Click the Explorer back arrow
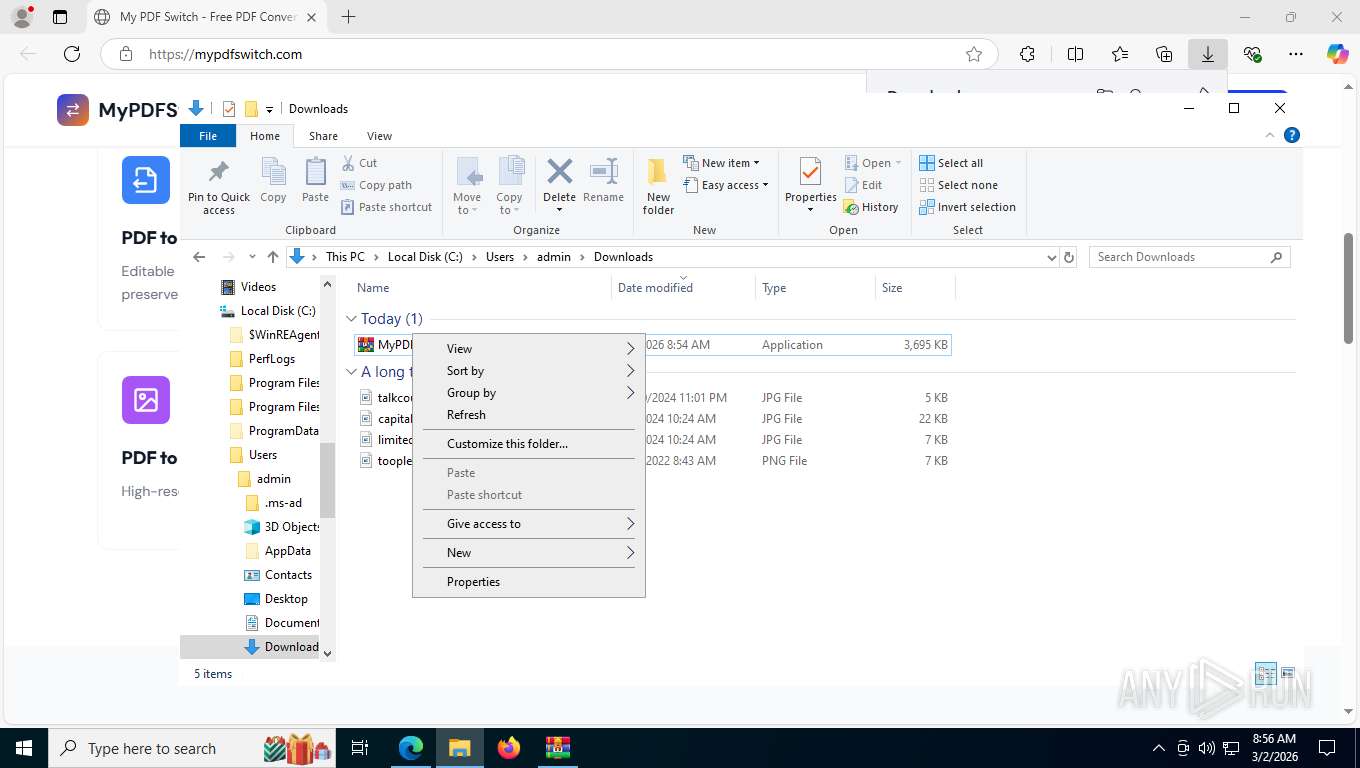This screenshot has width=1360, height=768. click(x=199, y=257)
